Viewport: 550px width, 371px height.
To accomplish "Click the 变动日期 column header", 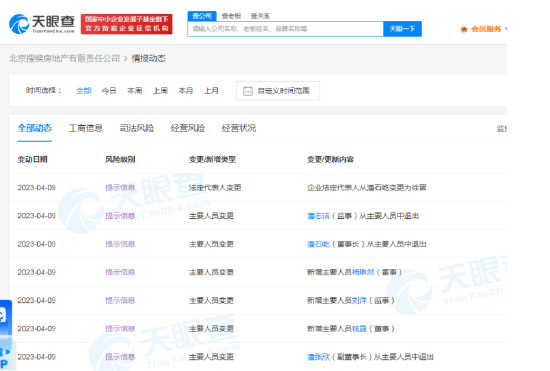I will click(x=33, y=160).
